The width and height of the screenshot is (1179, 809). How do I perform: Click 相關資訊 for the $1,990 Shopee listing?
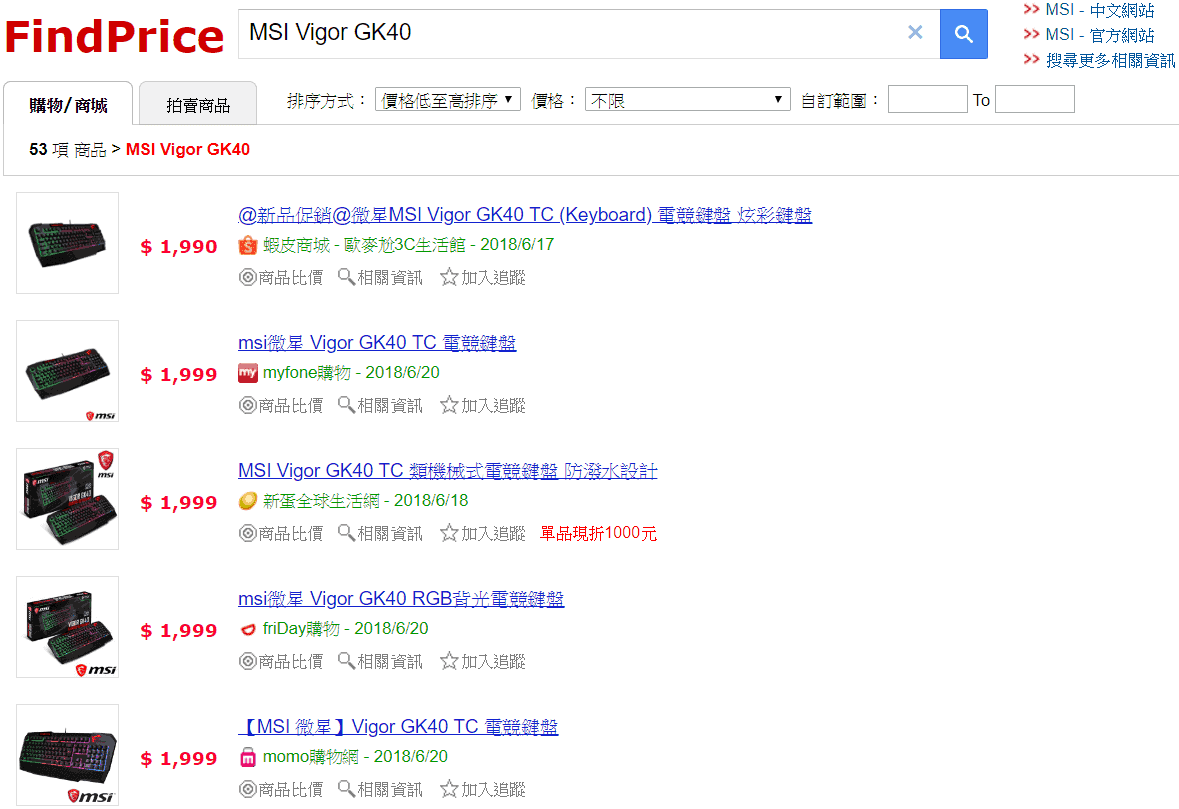(x=380, y=277)
